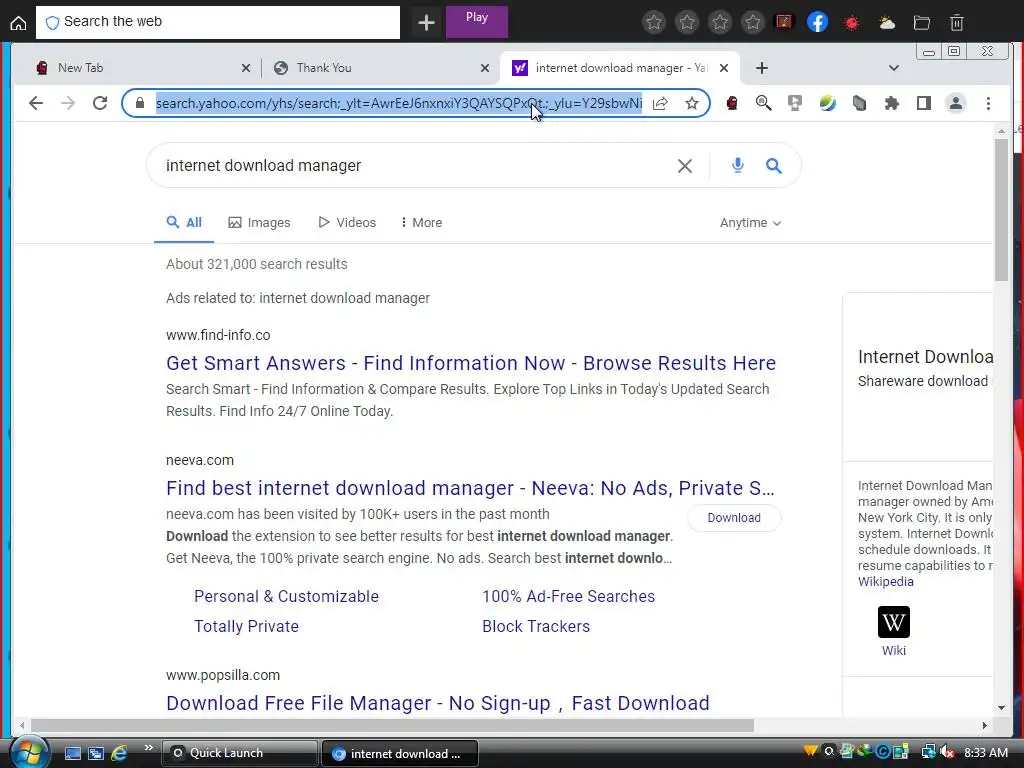The width and height of the screenshot is (1024, 768).
Task: Open the Anytime filter dropdown
Action: pyautogui.click(x=750, y=223)
